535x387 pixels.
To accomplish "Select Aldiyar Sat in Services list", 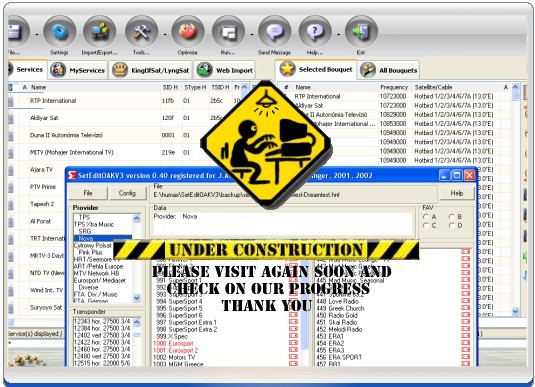I will click(x=44, y=118).
